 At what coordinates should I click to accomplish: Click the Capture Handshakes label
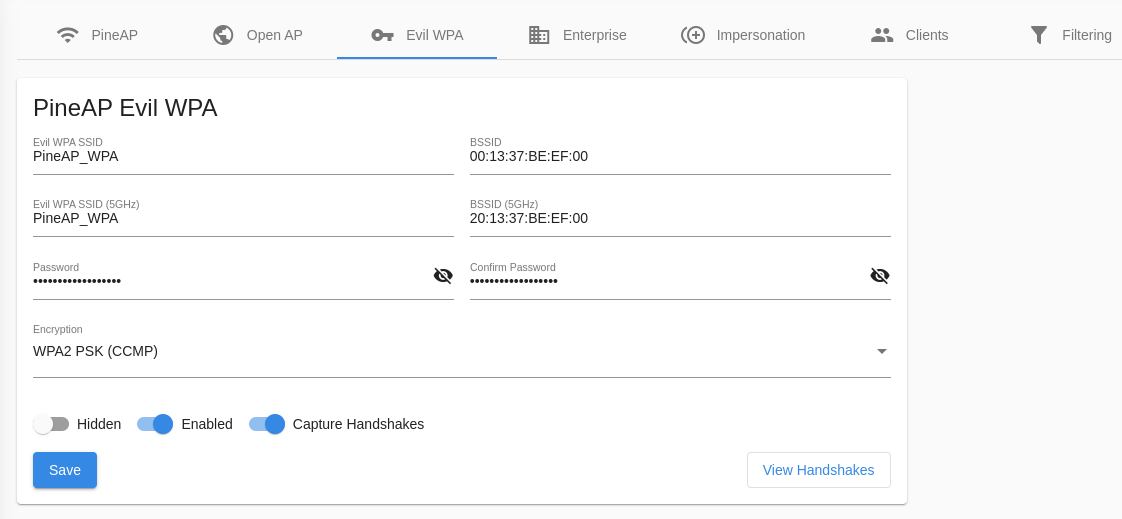tap(358, 424)
